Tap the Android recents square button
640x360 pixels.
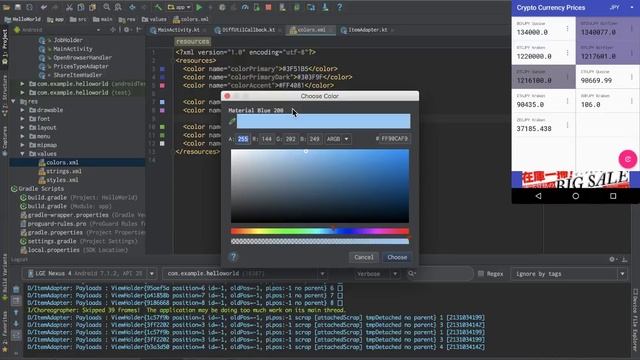click(x=613, y=196)
